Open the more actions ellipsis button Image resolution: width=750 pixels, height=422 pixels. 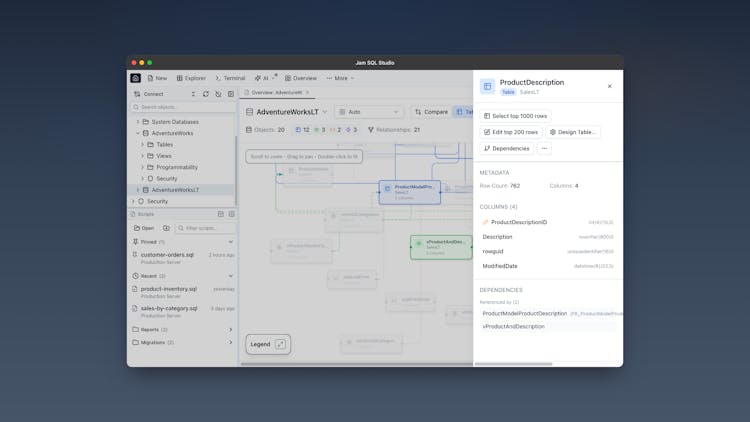pos(544,148)
